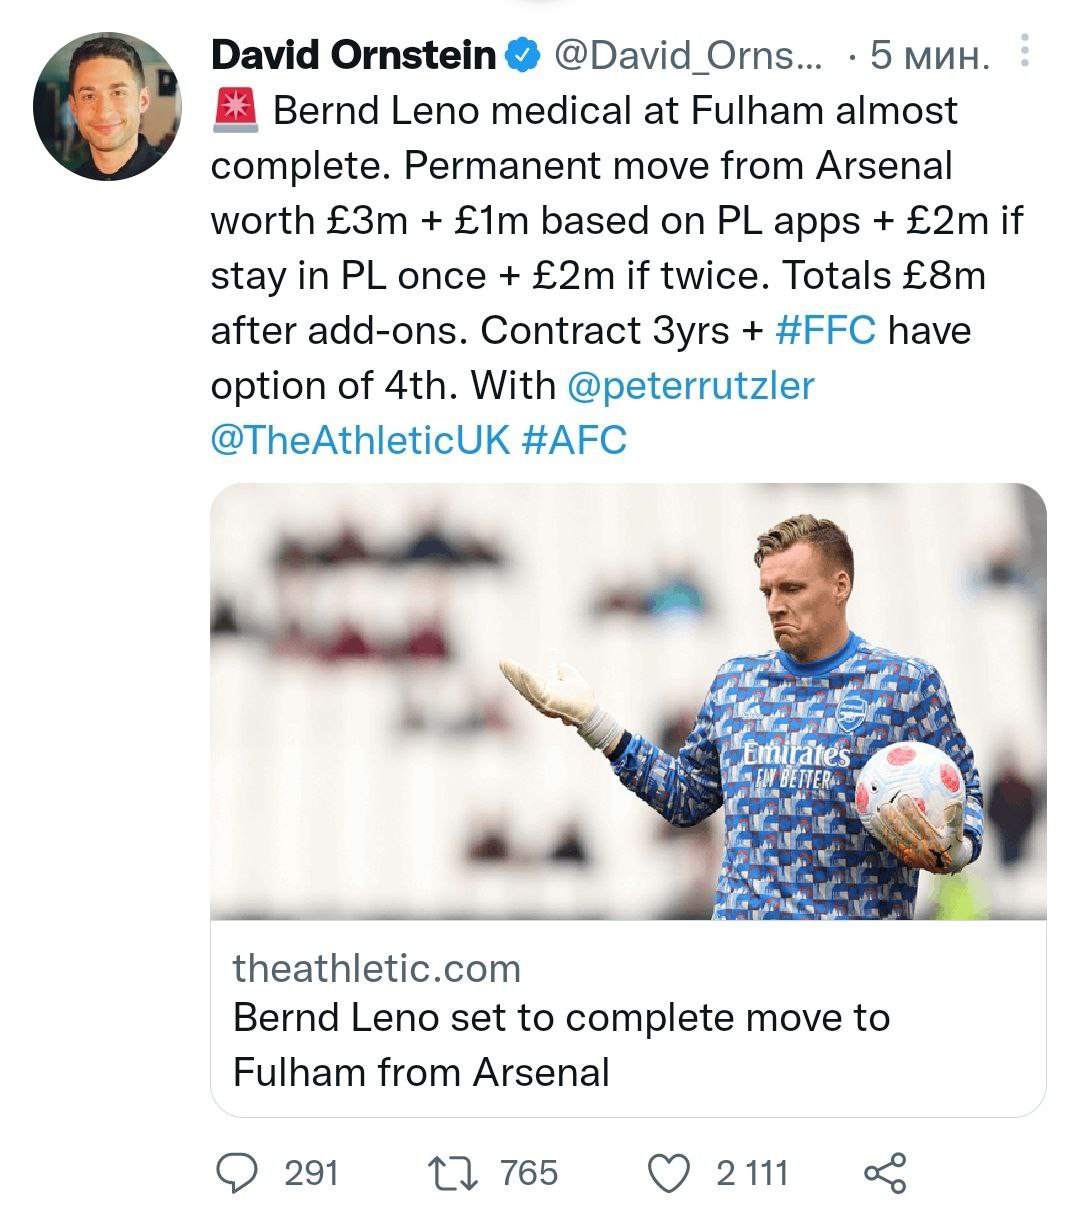Click the 291 replies count
1080x1221 pixels.
click(x=311, y=1173)
